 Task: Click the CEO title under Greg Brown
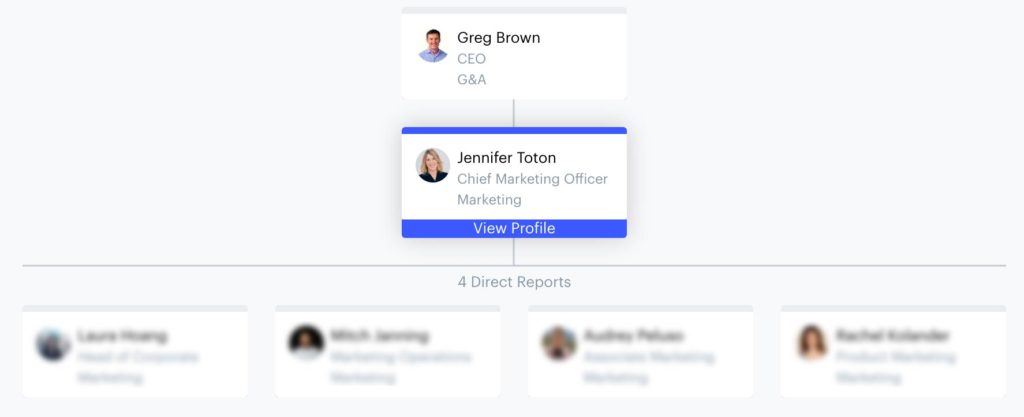(471, 59)
